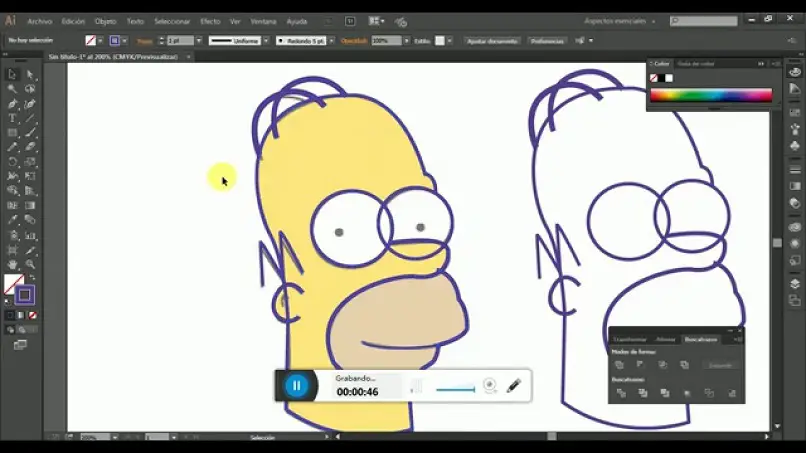The height and width of the screenshot is (453, 806).
Task: Select the Scale tool
Action: [30, 162]
